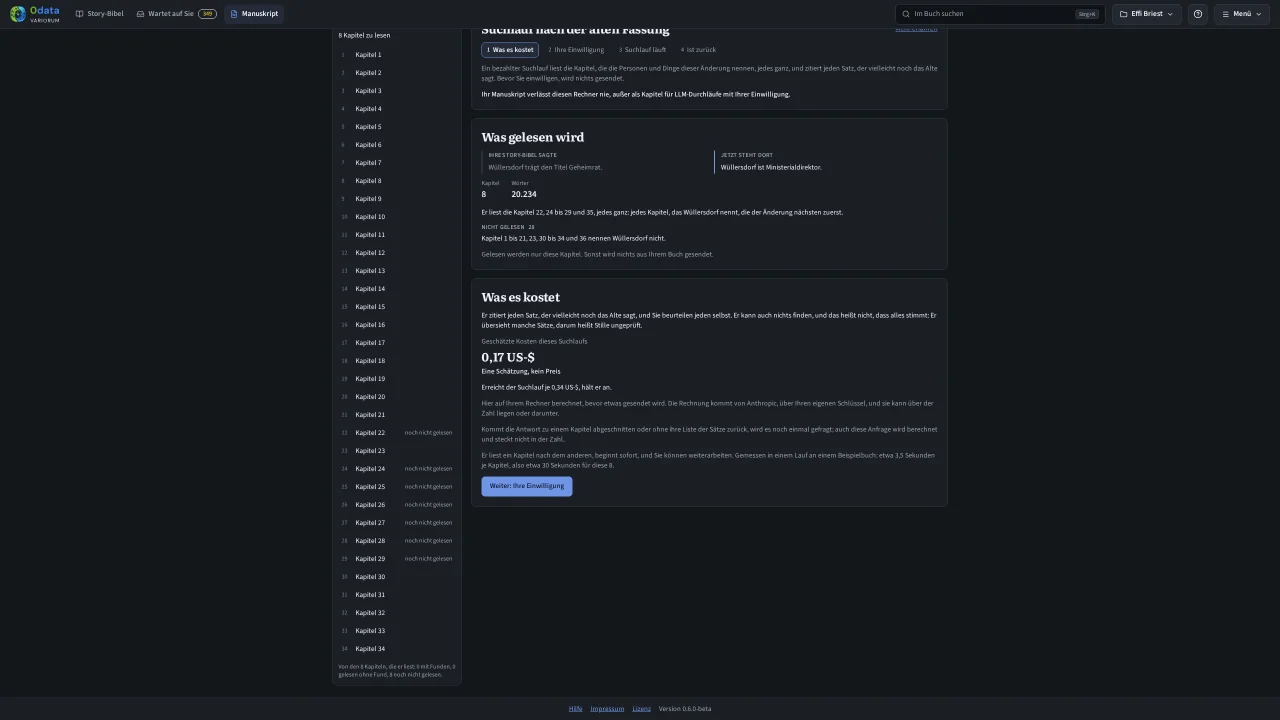Expand the Menü dropdown
Image resolution: width=1280 pixels, height=720 pixels.
click(1242, 14)
